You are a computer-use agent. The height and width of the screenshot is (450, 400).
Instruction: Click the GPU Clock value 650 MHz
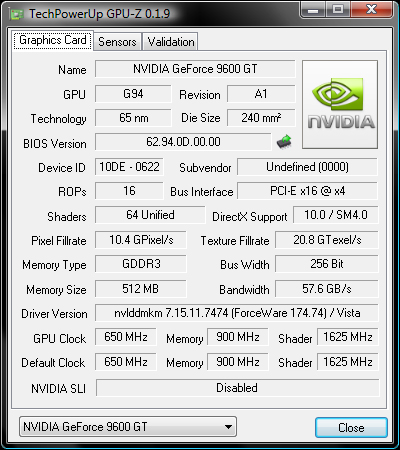point(126,337)
